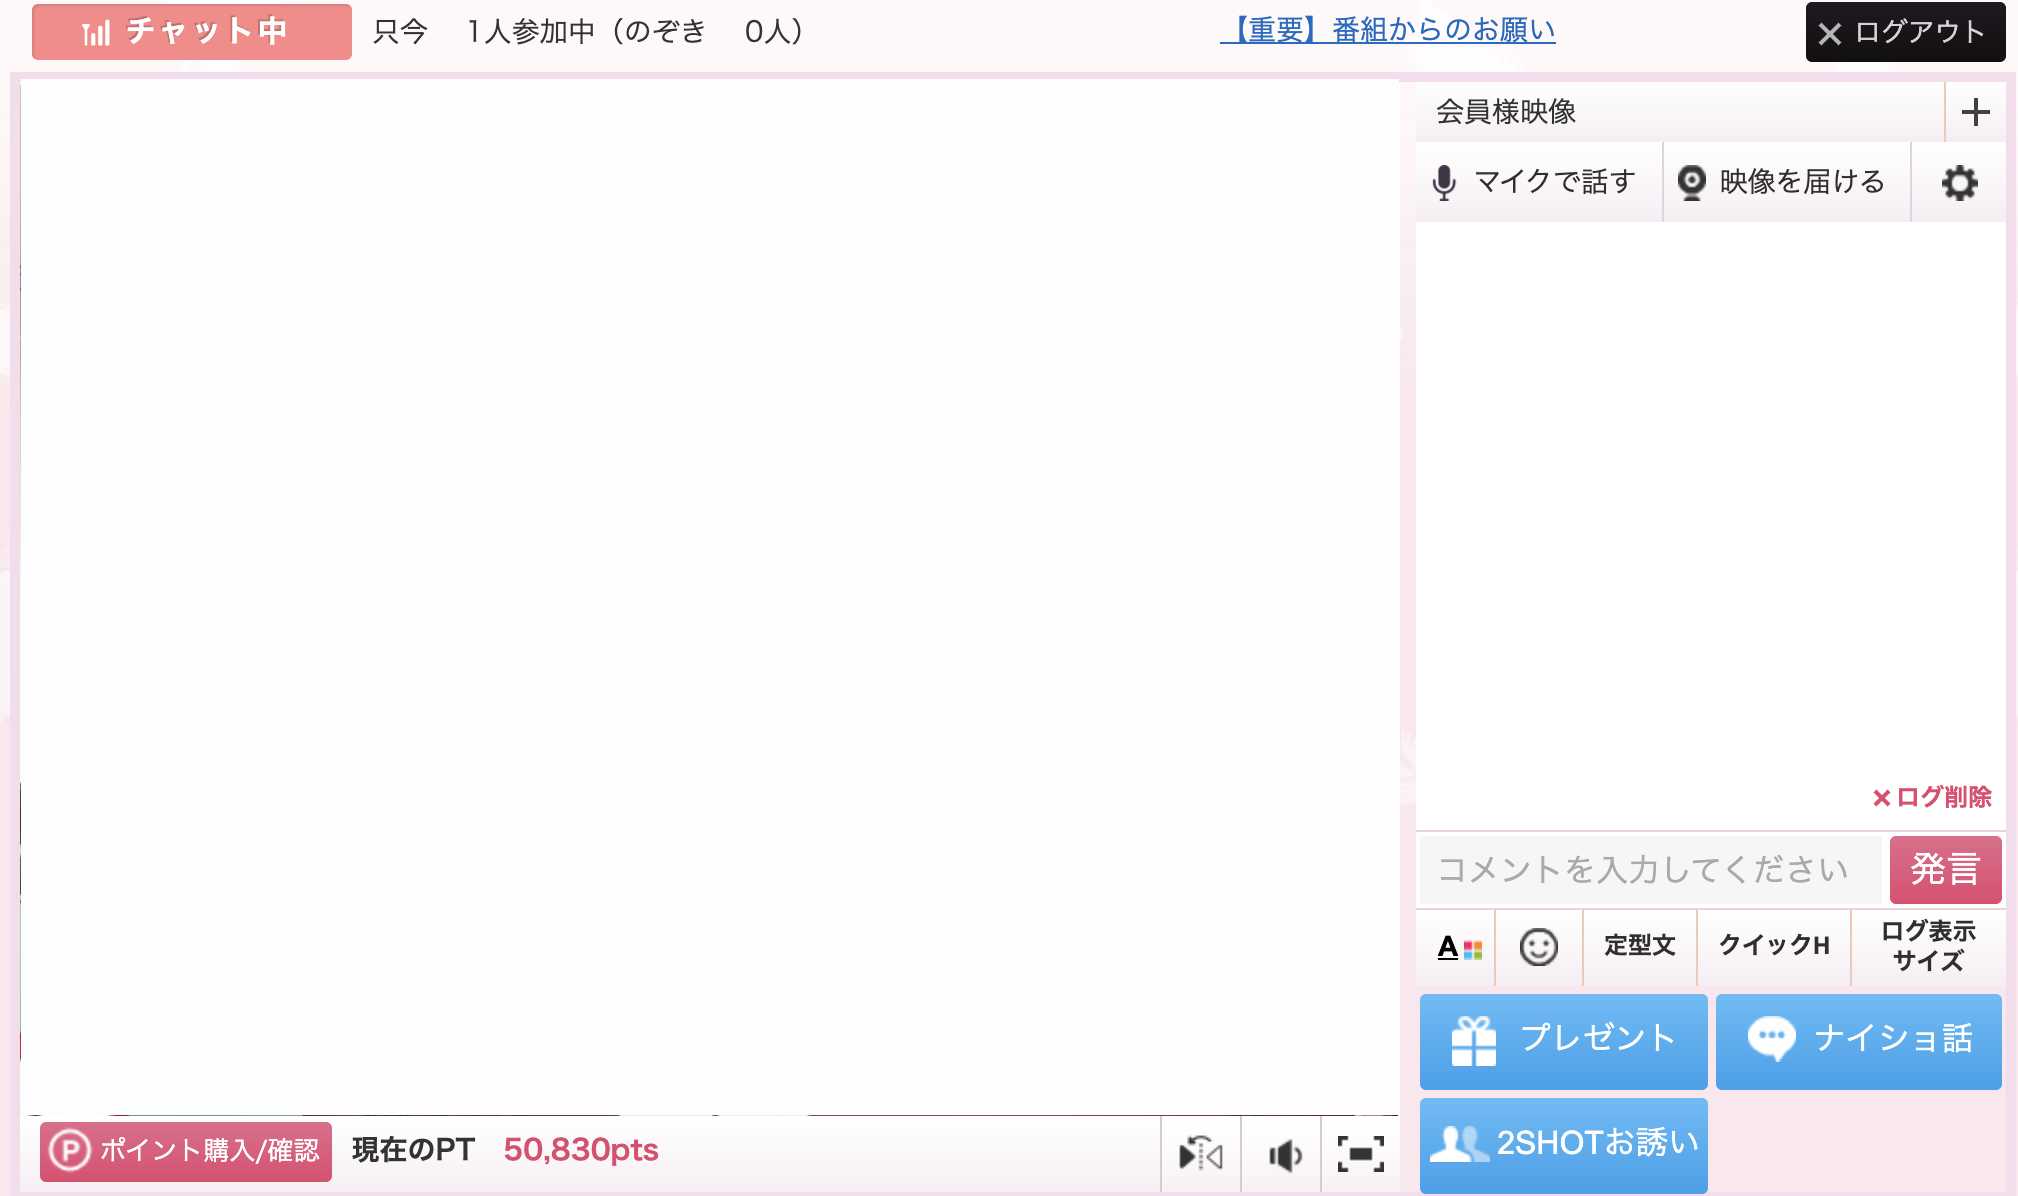Toggle 映像を届ける camera streaming
The width and height of the screenshot is (2018, 1196).
(1785, 182)
